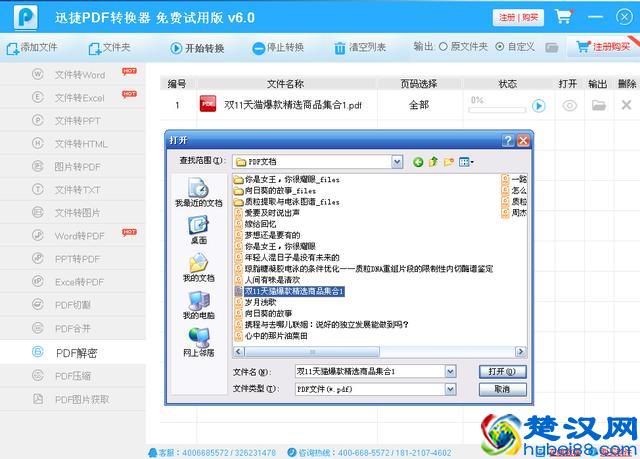
Task: Expand the 文件名 dropdown arrow
Action: (450, 371)
